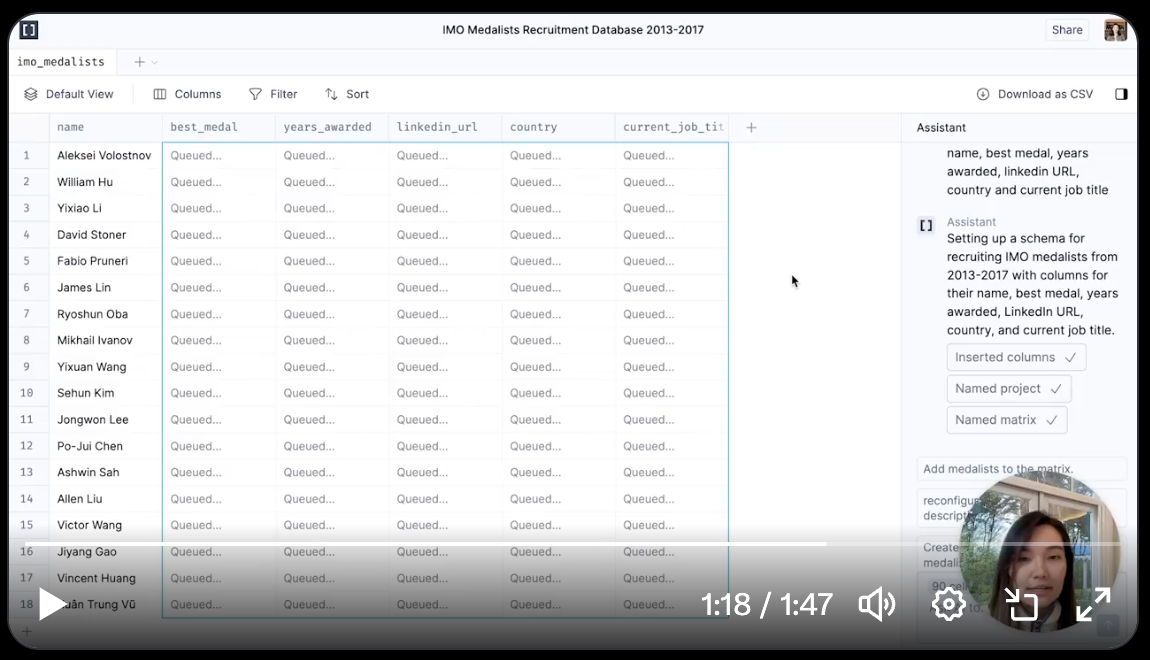This screenshot has height=660, width=1150.
Task: Open the Filter options
Action: click(x=273, y=94)
